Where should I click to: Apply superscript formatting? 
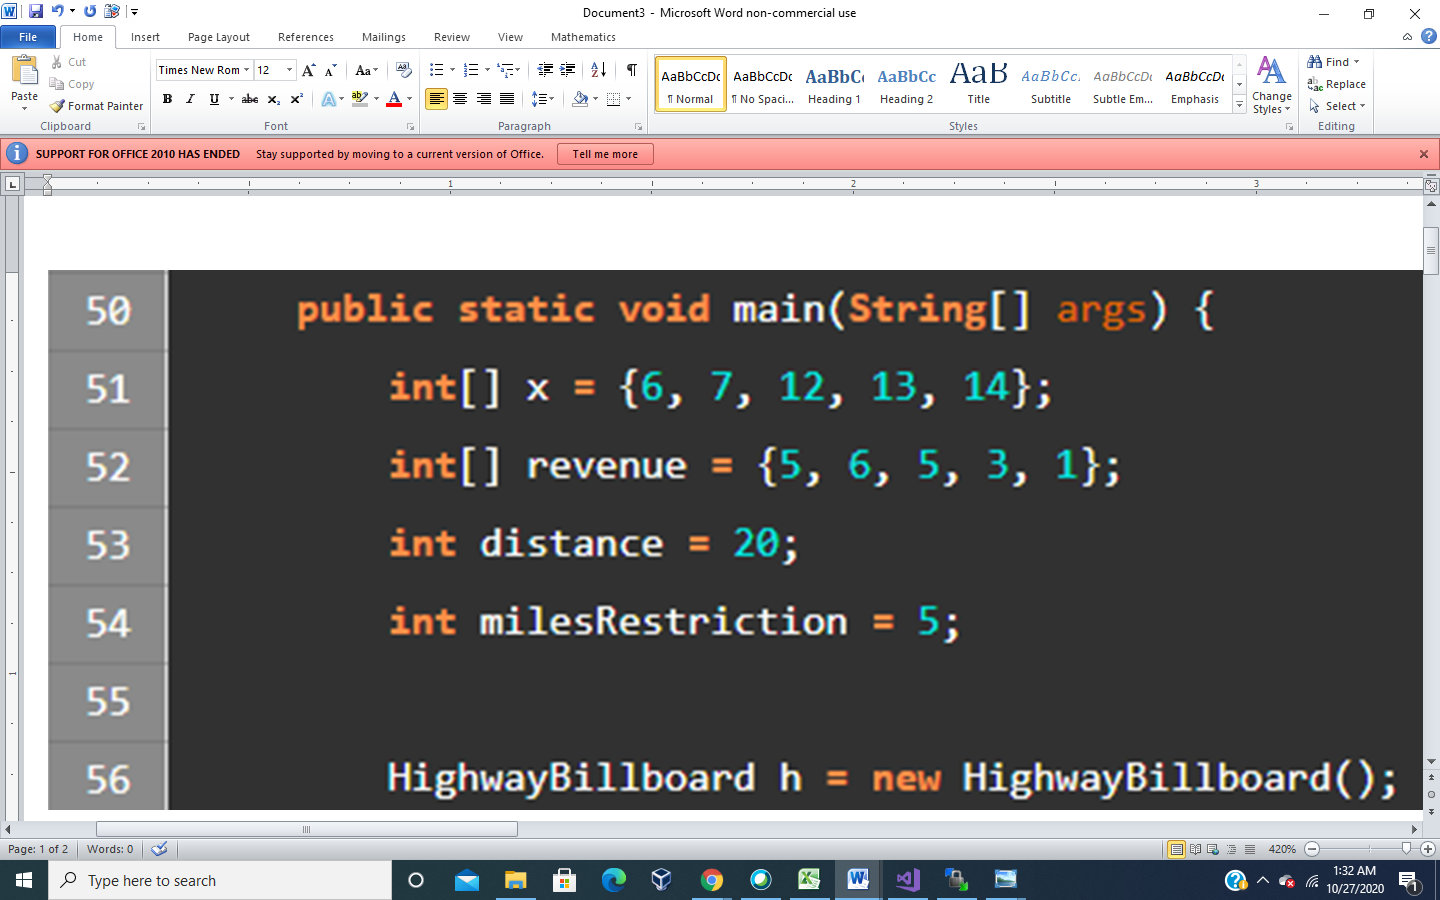tap(296, 99)
